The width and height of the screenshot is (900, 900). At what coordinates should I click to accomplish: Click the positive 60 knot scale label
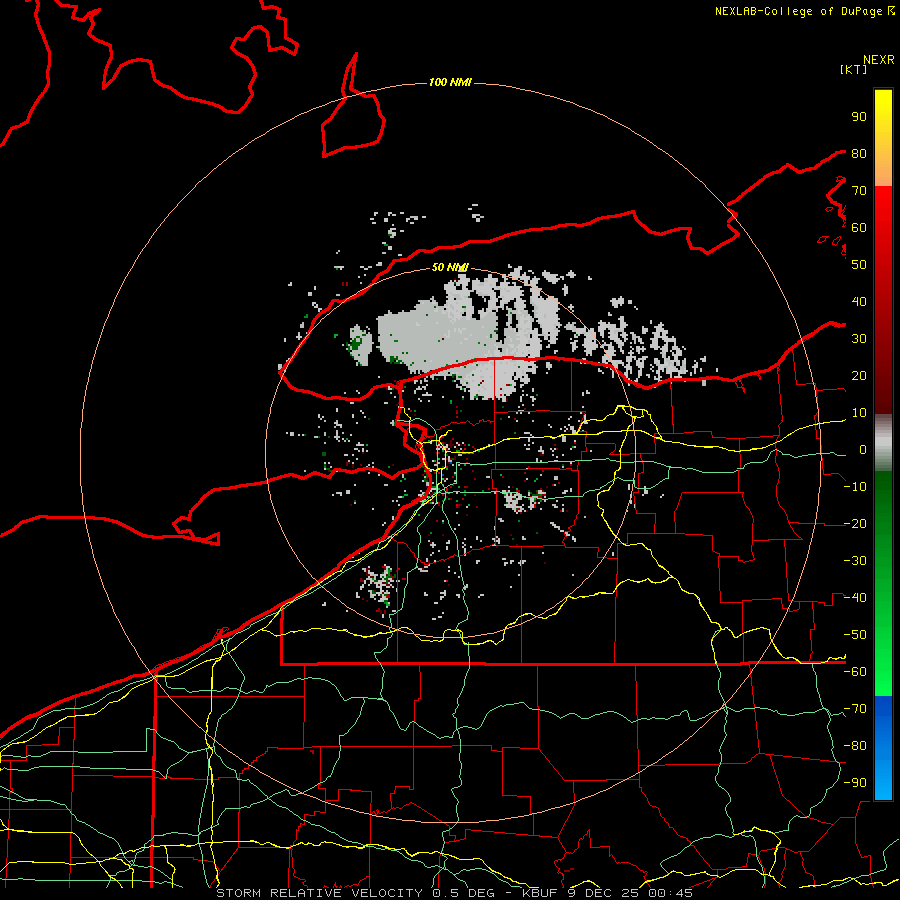[859, 227]
